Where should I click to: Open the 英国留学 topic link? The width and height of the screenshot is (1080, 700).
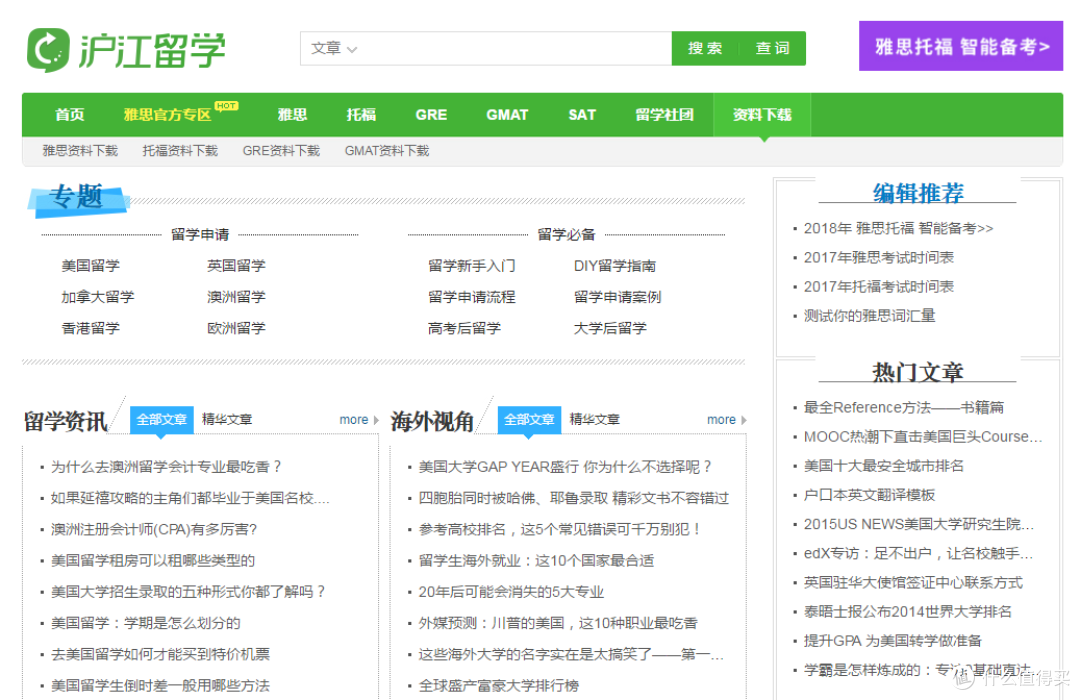(x=236, y=266)
